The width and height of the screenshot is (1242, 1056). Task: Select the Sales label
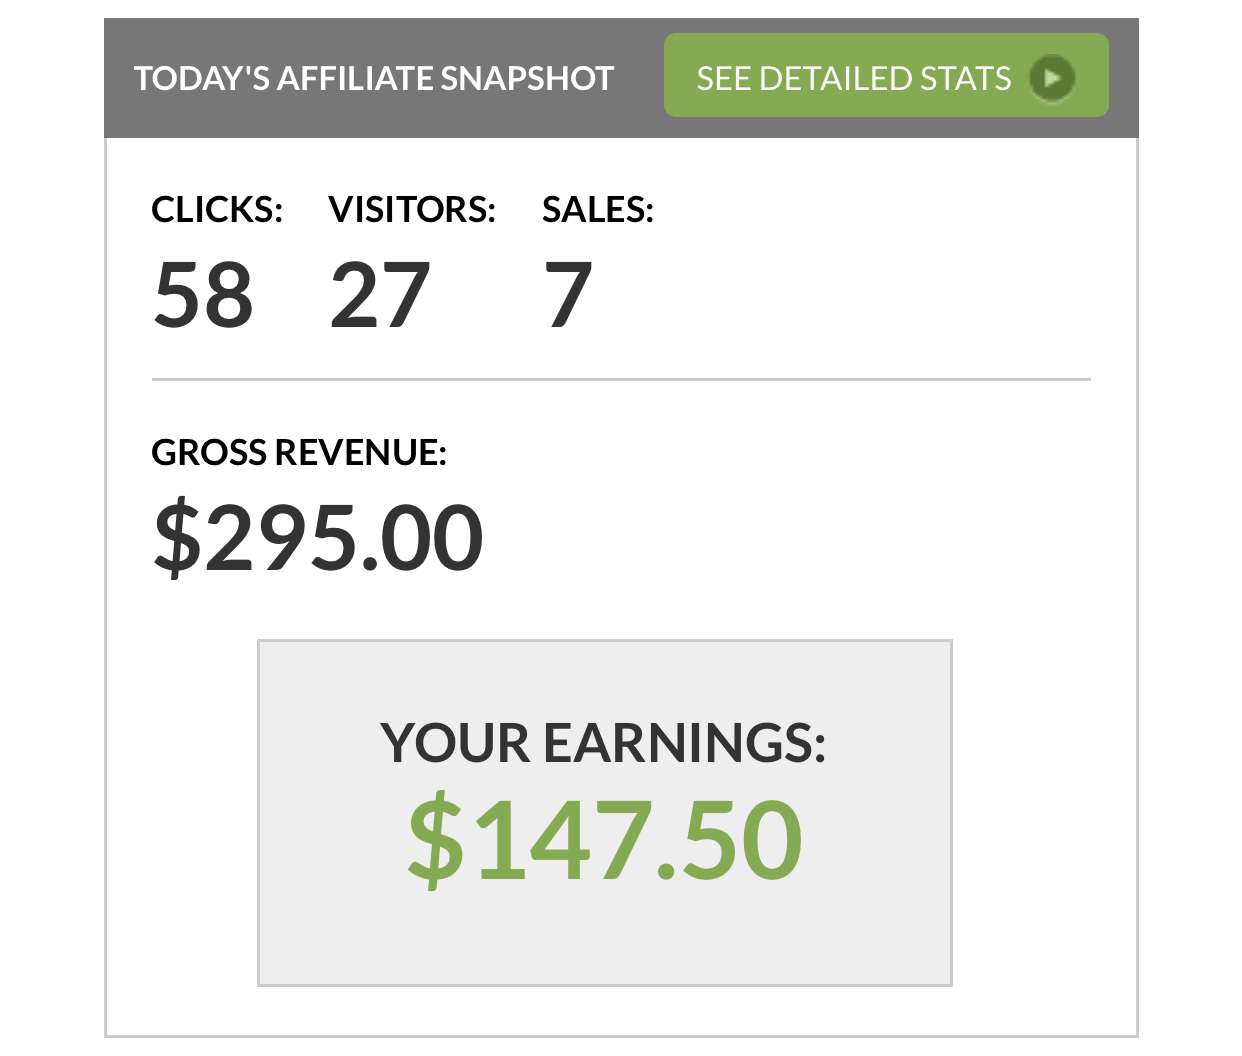[597, 209]
